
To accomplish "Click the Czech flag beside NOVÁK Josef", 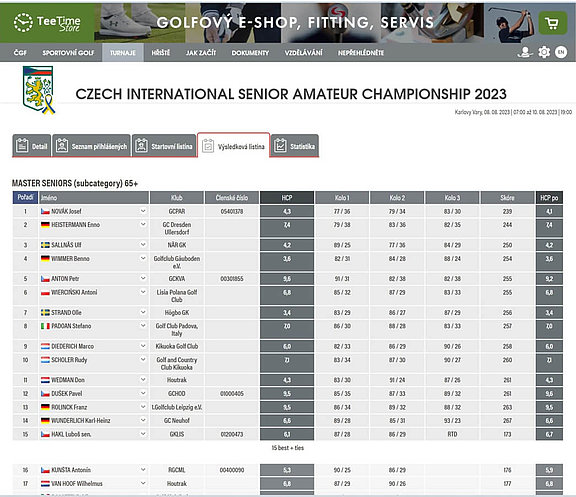I will click(45, 212).
